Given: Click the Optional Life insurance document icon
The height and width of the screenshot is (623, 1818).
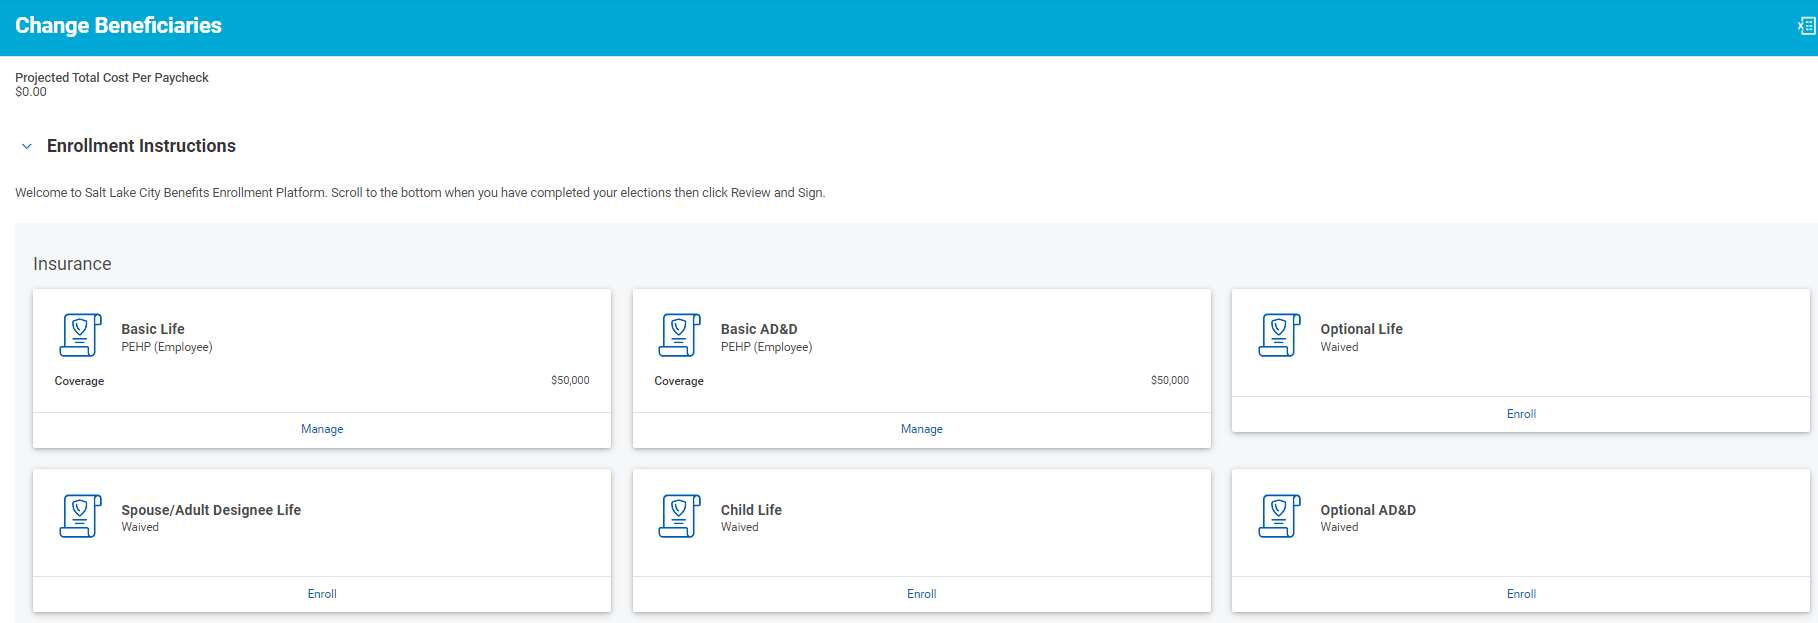Looking at the screenshot, I should pos(1279,335).
